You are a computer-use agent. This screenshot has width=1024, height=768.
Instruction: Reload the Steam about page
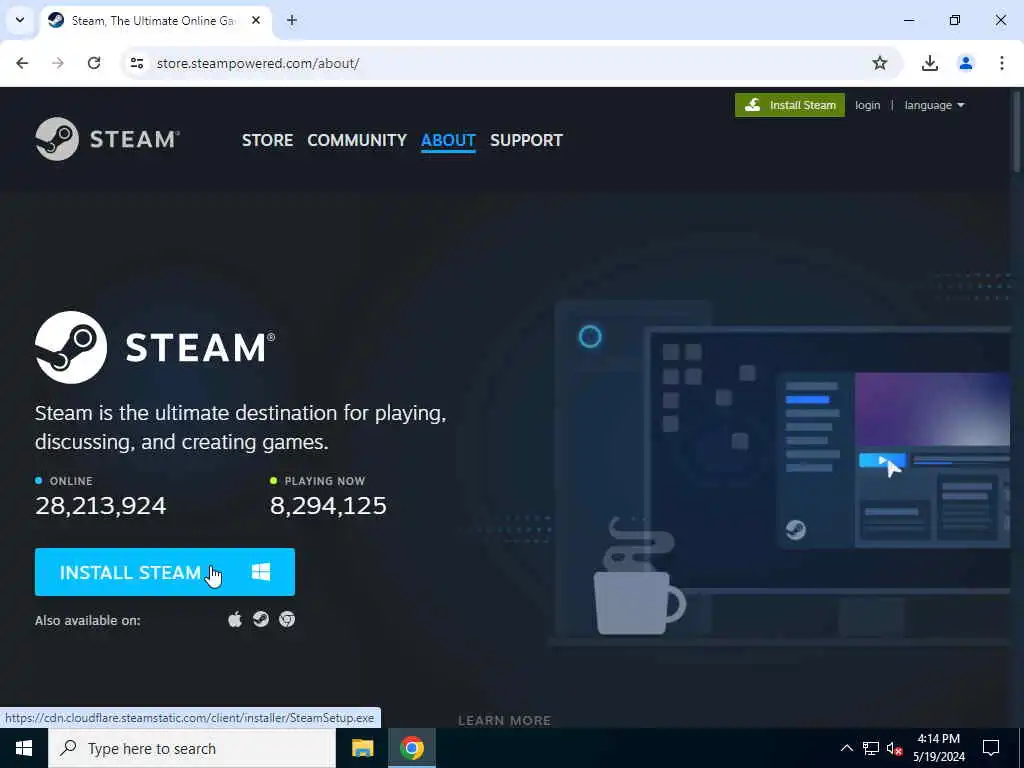pyautogui.click(x=94, y=63)
